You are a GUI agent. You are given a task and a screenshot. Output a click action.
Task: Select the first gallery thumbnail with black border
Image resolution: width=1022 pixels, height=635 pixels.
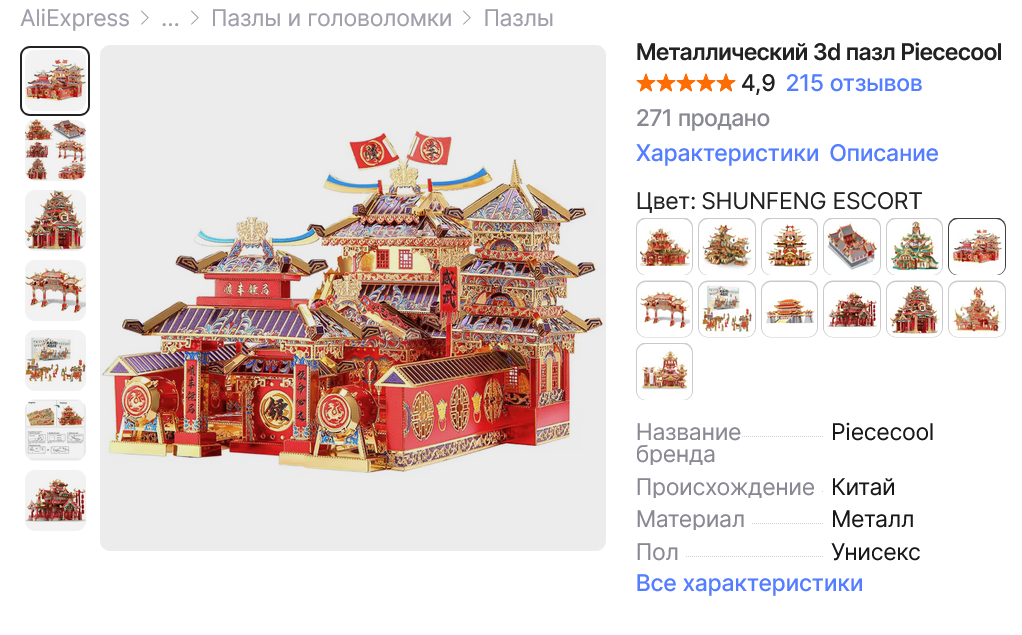(x=55, y=81)
